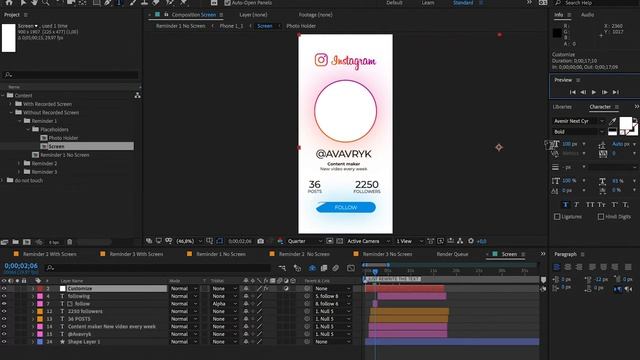
Task: Hide the Shape Layer 1 eye toggle
Action: (4, 342)
